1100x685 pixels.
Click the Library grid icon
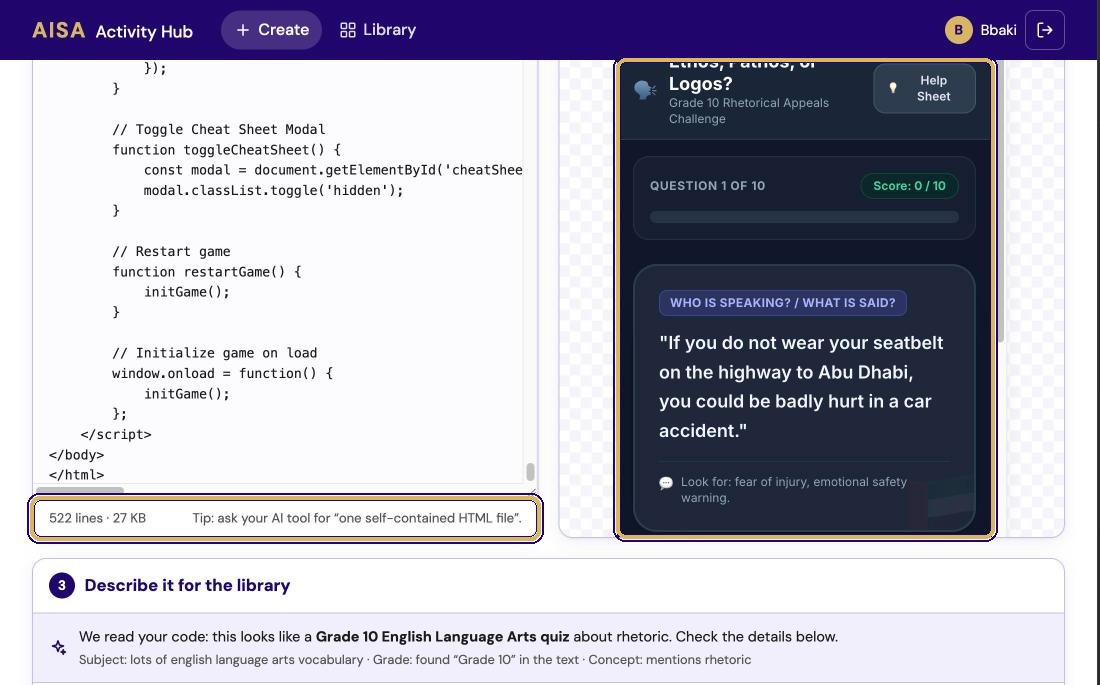coord(347,30)
